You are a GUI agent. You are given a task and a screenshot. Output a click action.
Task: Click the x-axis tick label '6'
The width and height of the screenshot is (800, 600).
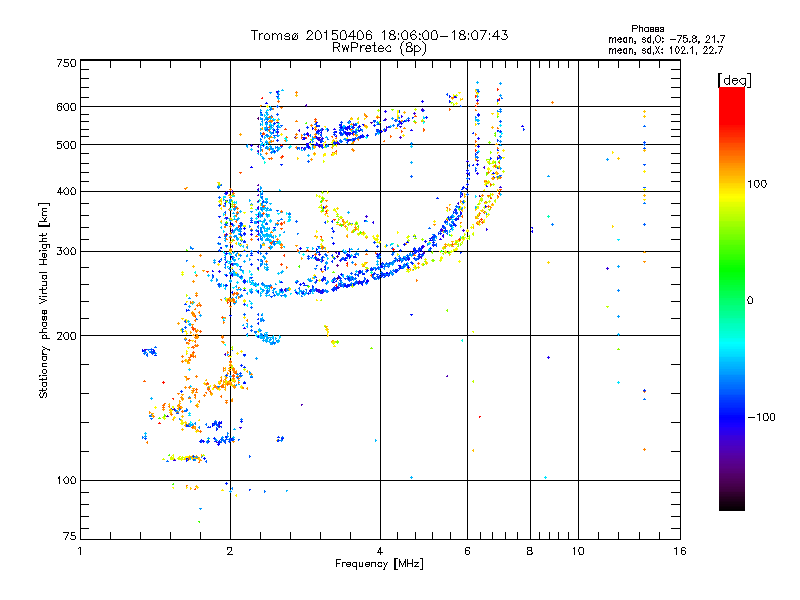[x=467, y=551]
